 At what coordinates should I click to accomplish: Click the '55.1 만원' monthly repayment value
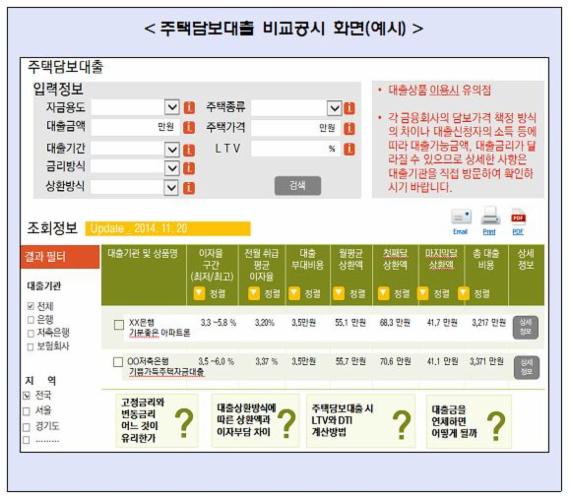[x=350, y=322]
